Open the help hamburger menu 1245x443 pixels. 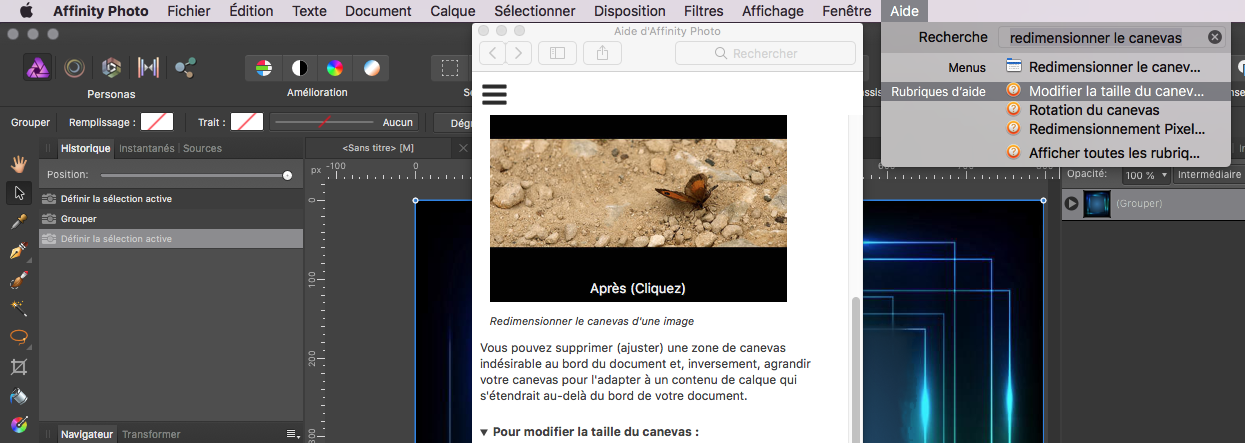pos(494,95)
